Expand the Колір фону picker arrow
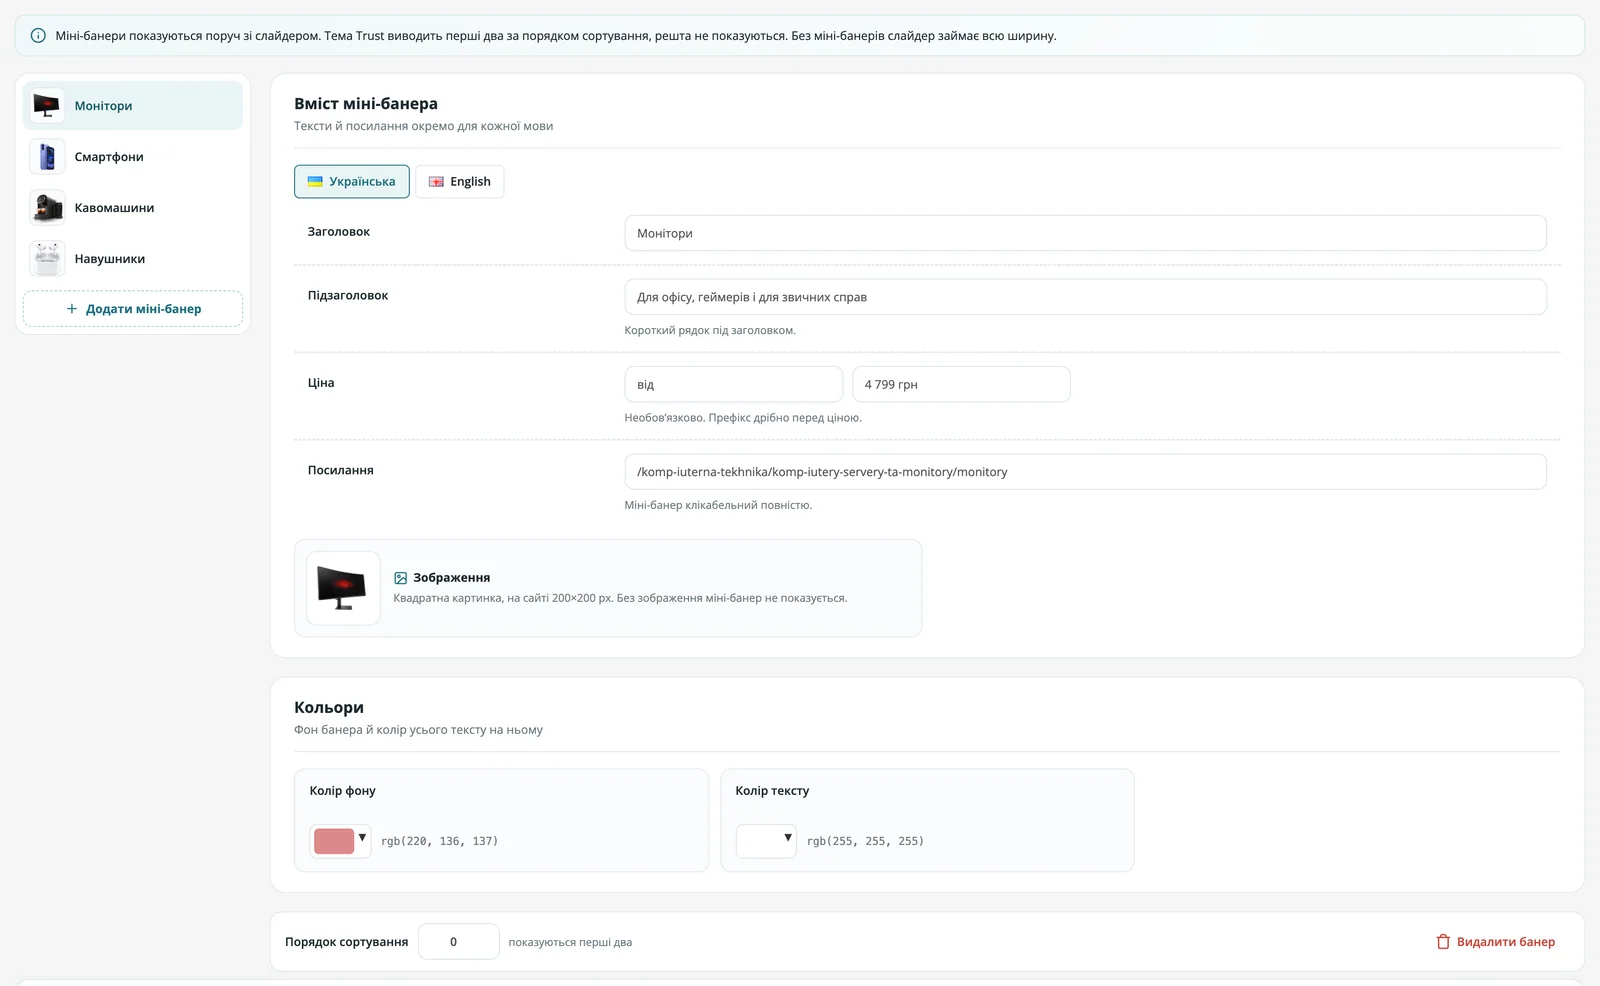Screen dimensions: 1600x986 tap(362, 838)
